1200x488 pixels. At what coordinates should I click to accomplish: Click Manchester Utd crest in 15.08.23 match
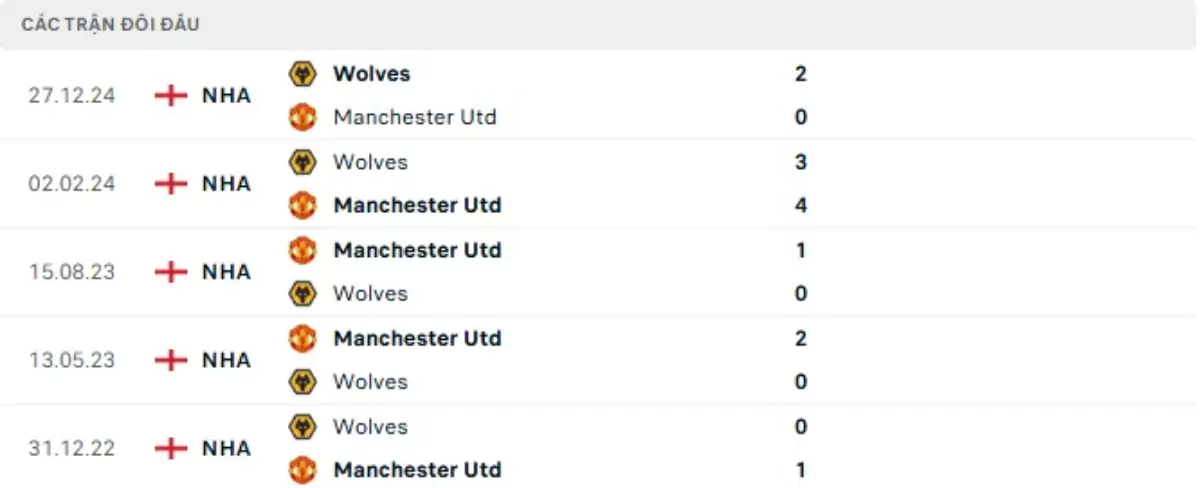click(x=302, y=250)
